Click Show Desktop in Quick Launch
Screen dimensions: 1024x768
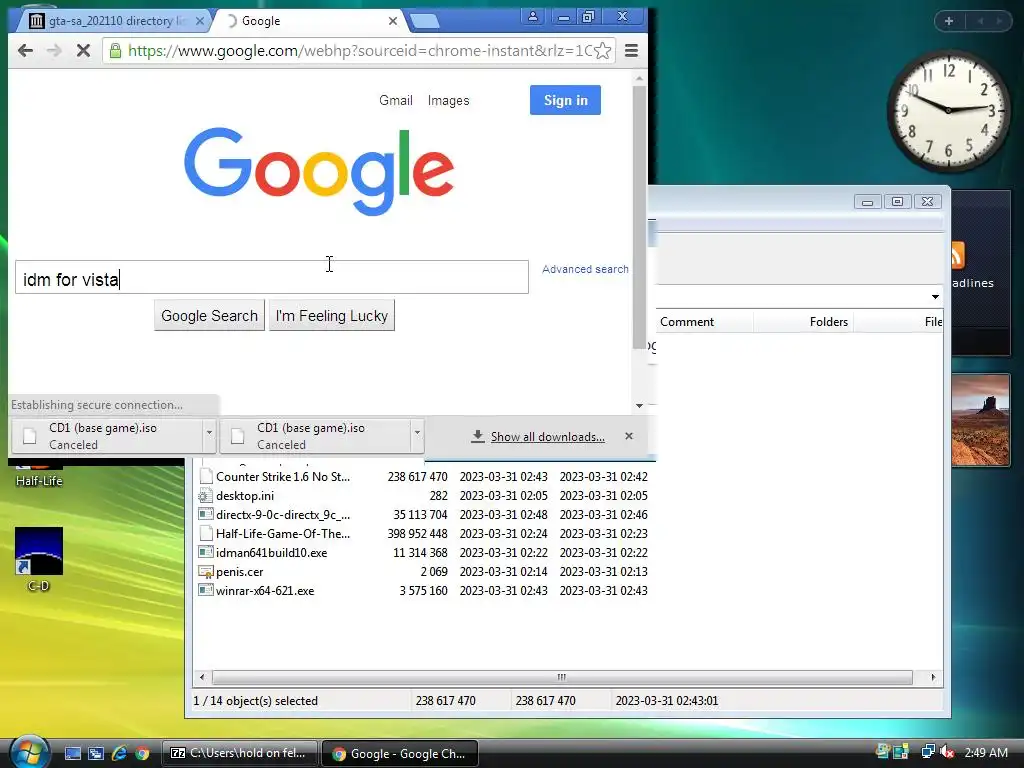72,754
